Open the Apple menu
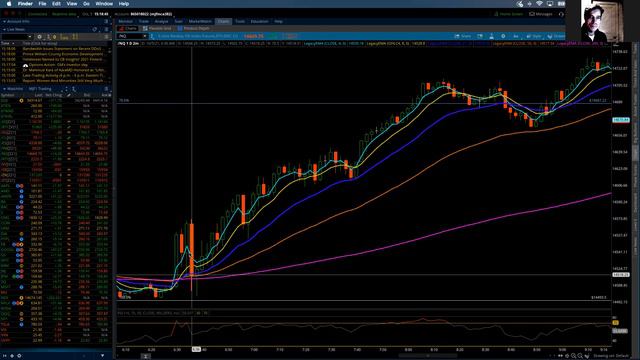 click(9, 4)
